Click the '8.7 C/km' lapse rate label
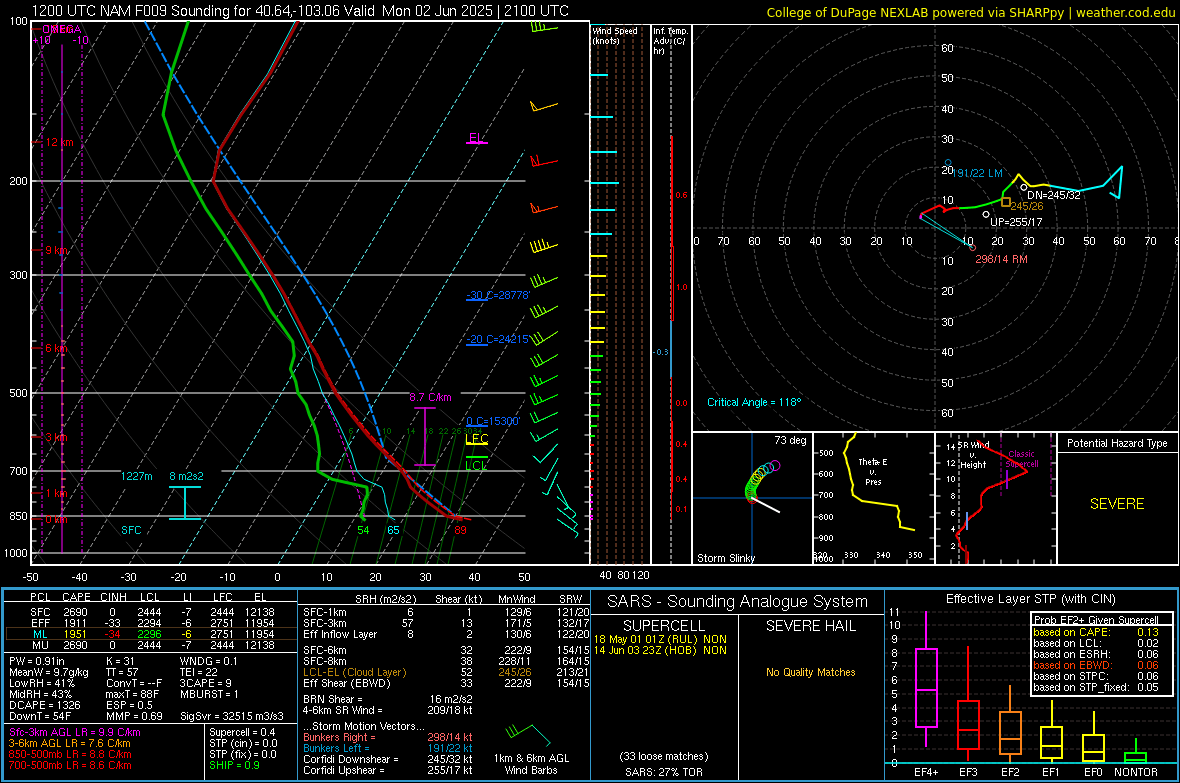This screenshot has height=783, width=1180. pos(430,397)
